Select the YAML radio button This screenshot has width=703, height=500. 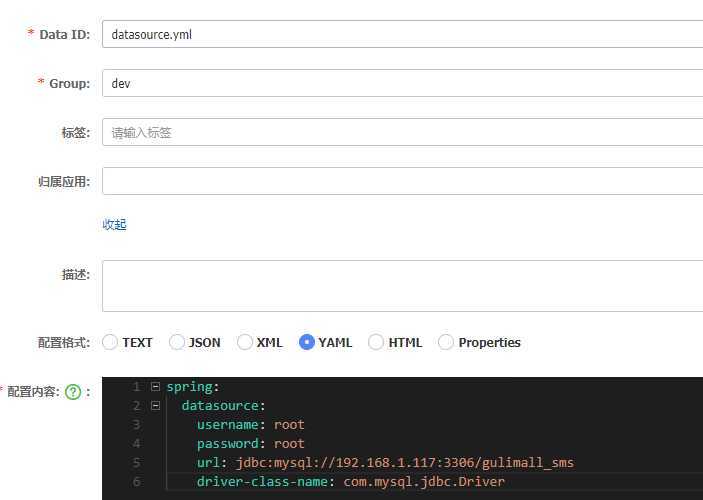point(308,342)
